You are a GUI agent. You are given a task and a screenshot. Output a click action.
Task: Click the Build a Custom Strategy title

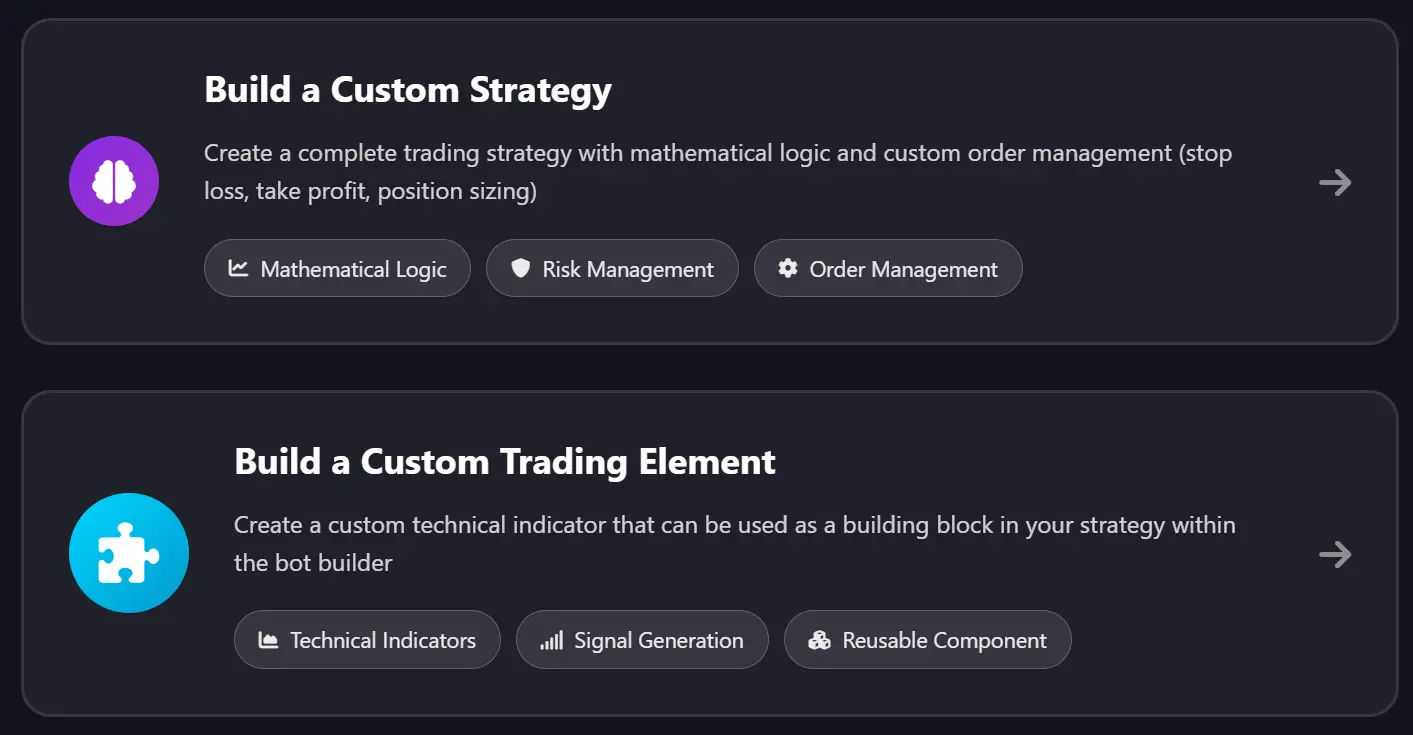(407, 89)
